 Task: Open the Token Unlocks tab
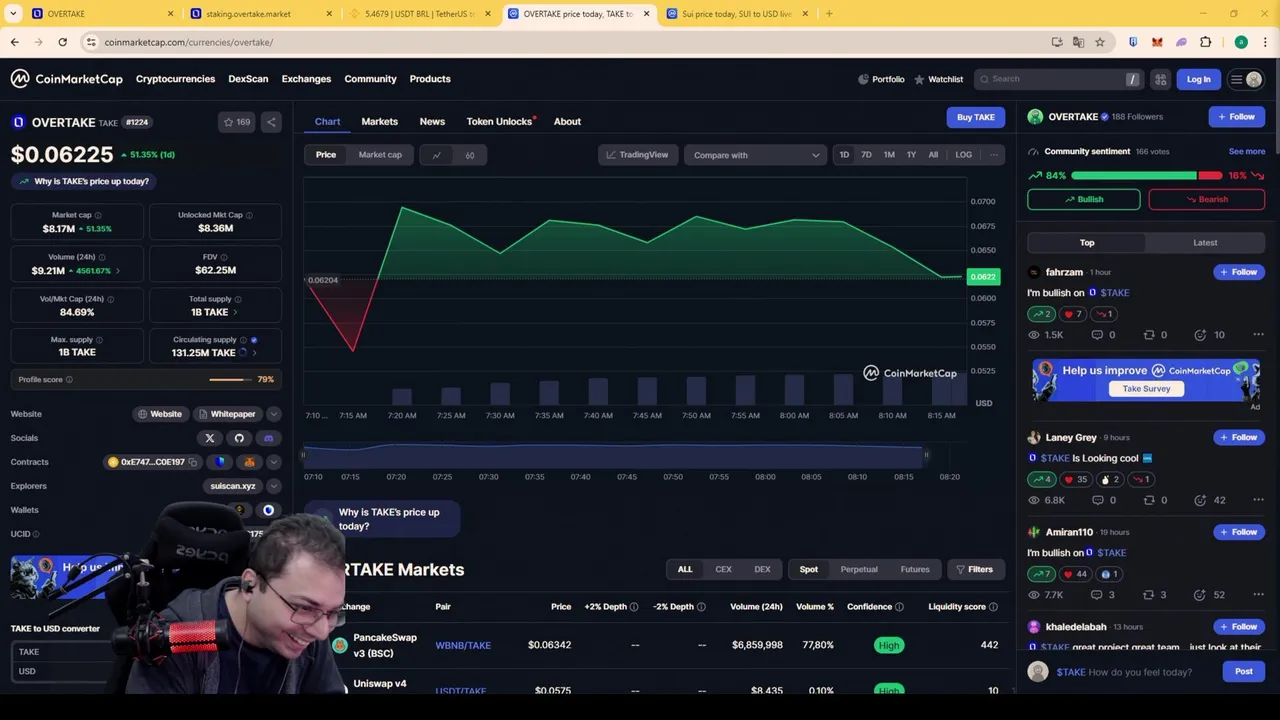[x=499, y=121]
